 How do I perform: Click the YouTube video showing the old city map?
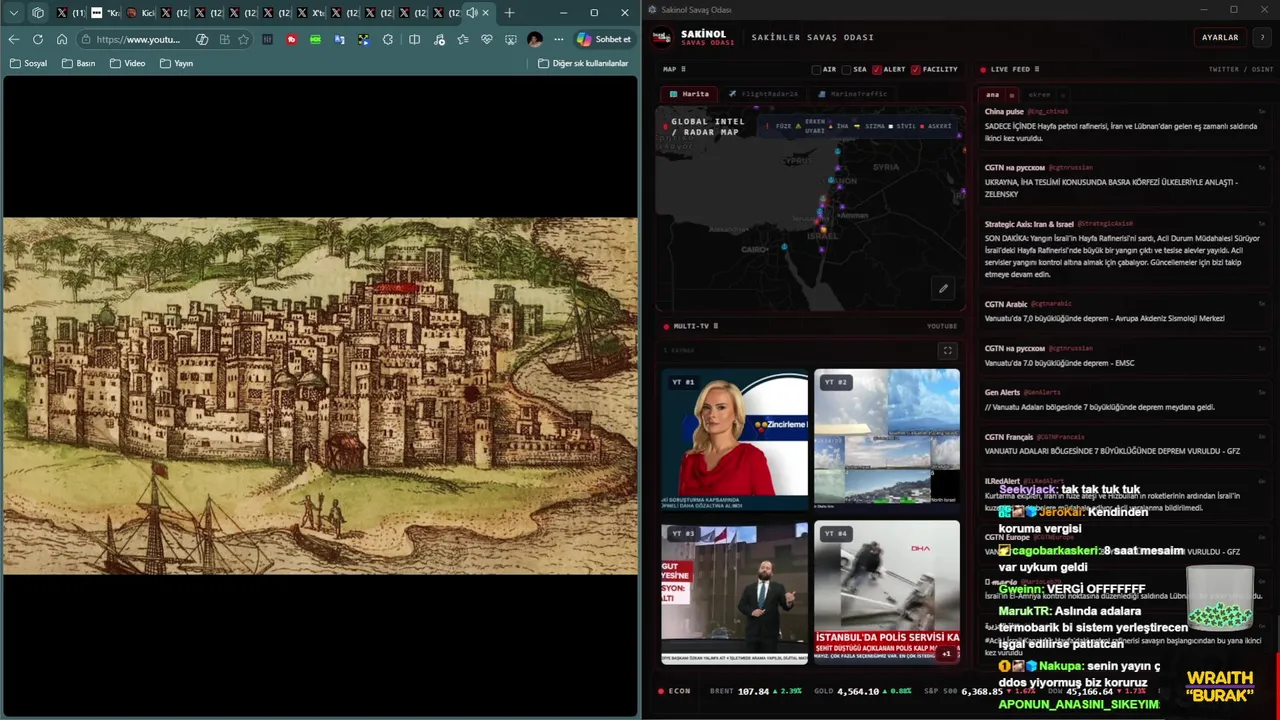click(x=320, y=396)
